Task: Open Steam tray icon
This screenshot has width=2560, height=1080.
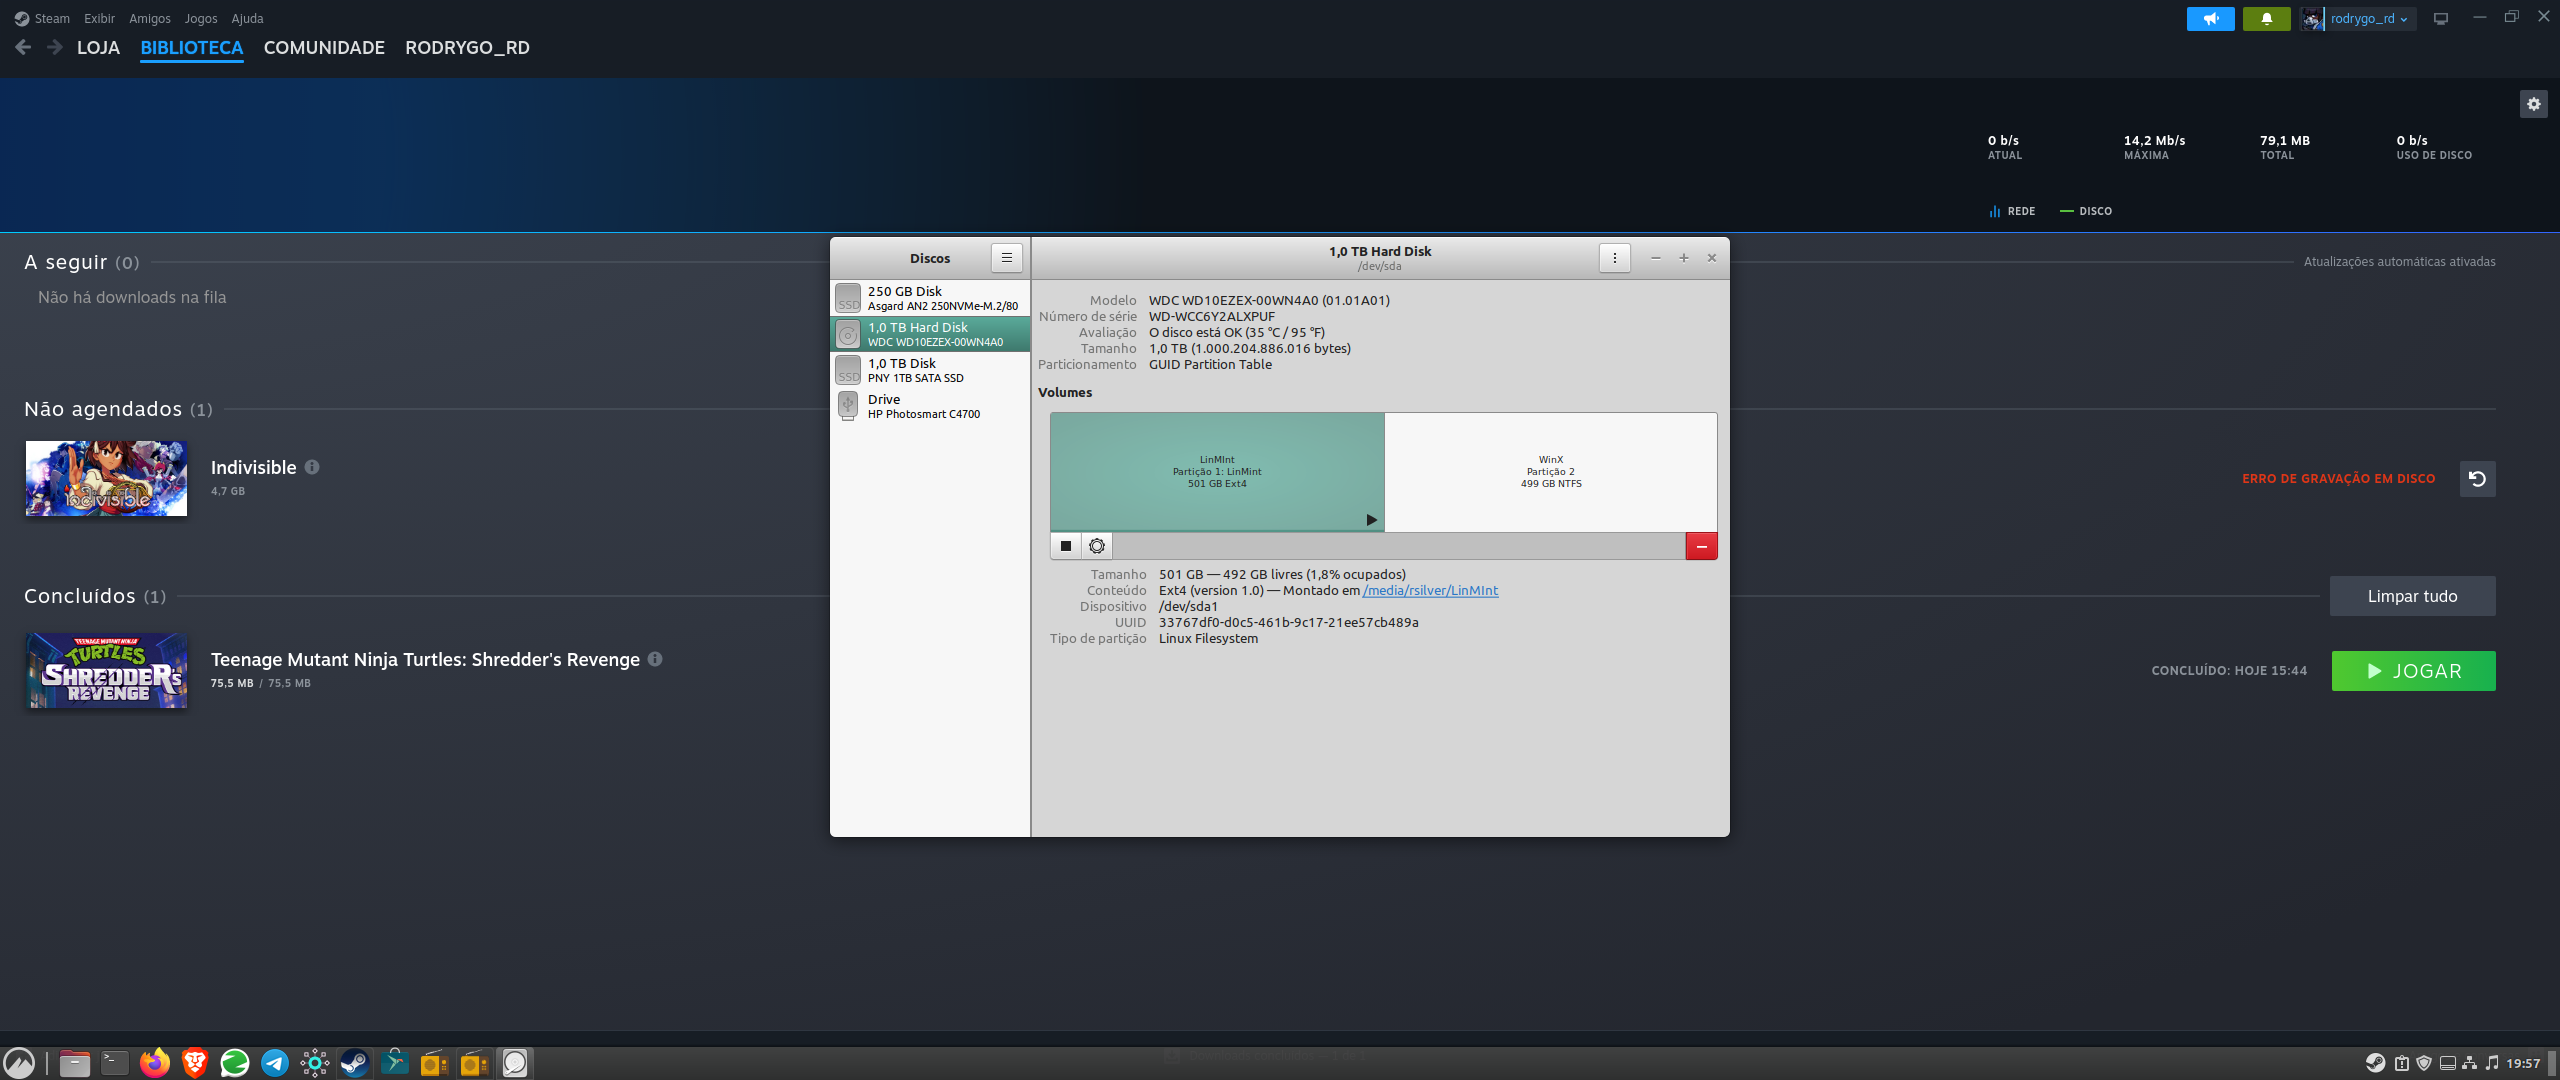Action: (2375, 1063)
